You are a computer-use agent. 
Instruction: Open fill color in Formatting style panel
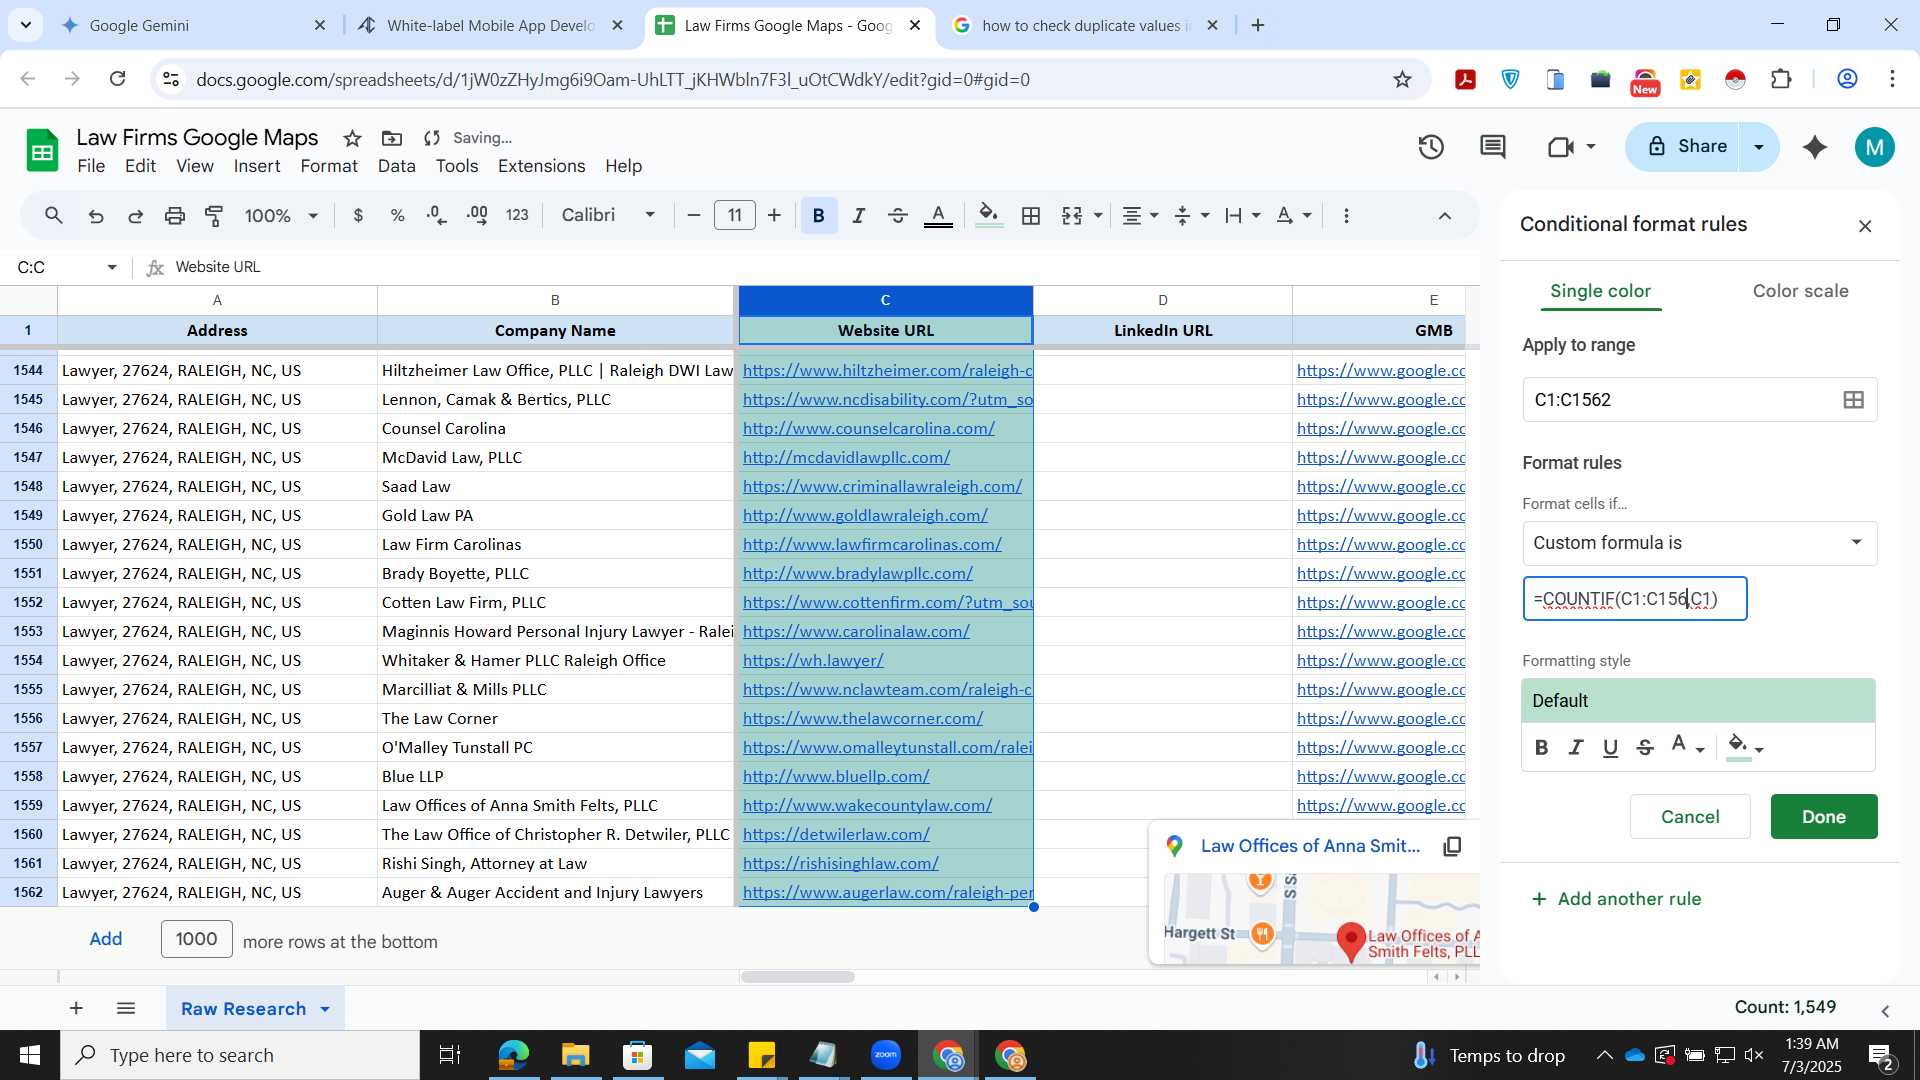tap(1746, 747)
